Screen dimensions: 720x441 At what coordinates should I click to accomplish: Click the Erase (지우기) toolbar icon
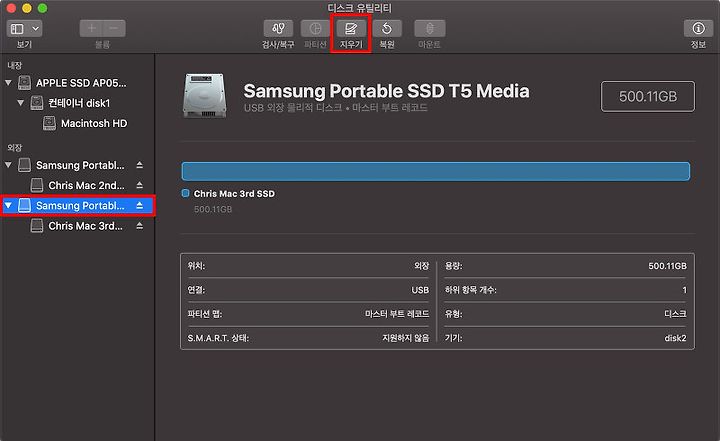point(351,28)
